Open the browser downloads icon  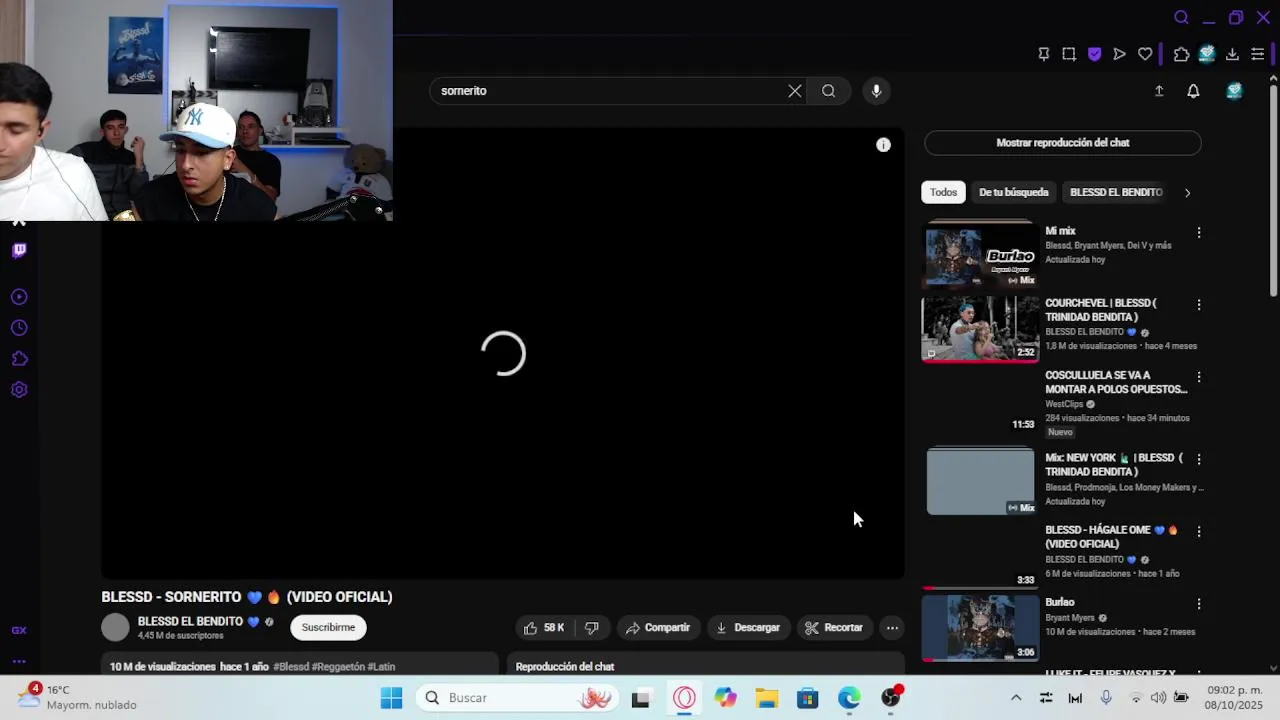click(x=1232, y=54)
